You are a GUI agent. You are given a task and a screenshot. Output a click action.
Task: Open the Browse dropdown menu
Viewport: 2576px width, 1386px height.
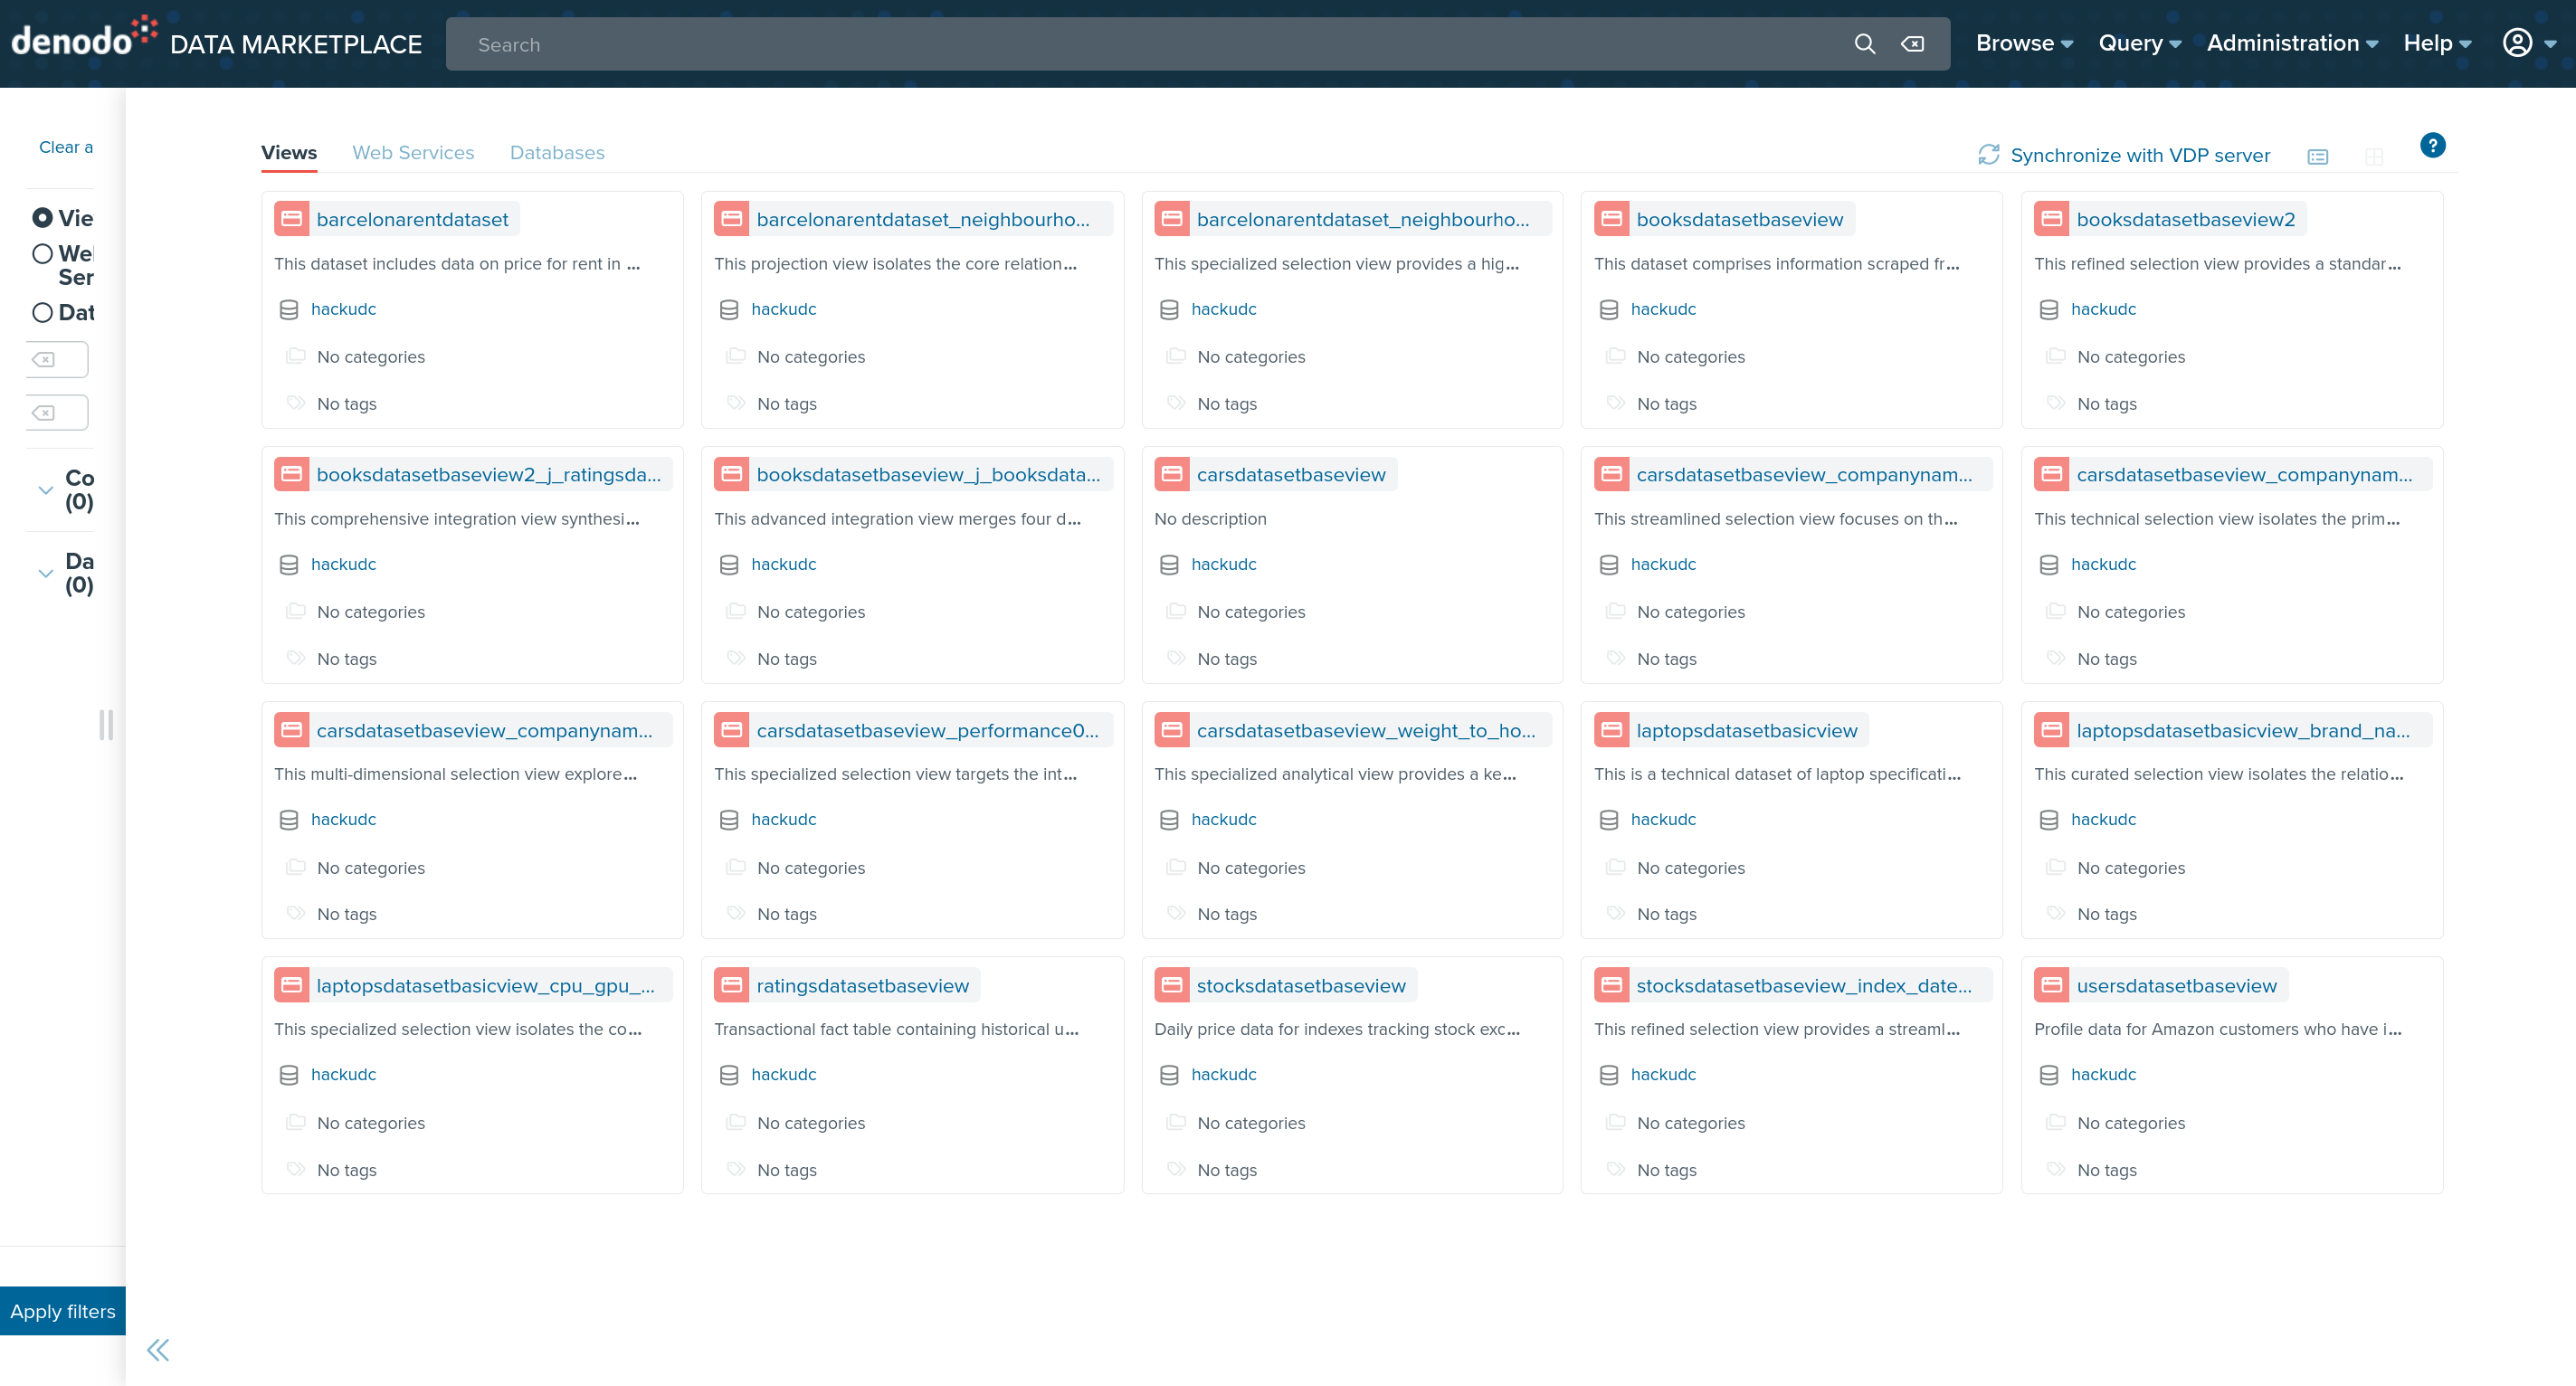pyautogui.click(x=2023, y=43)
